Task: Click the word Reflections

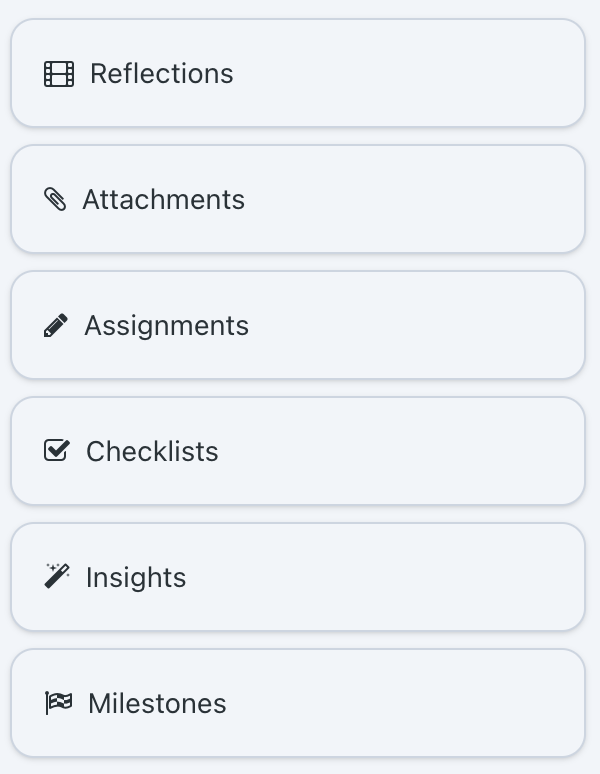Action: pyautogui.click(x=161, y=74)
